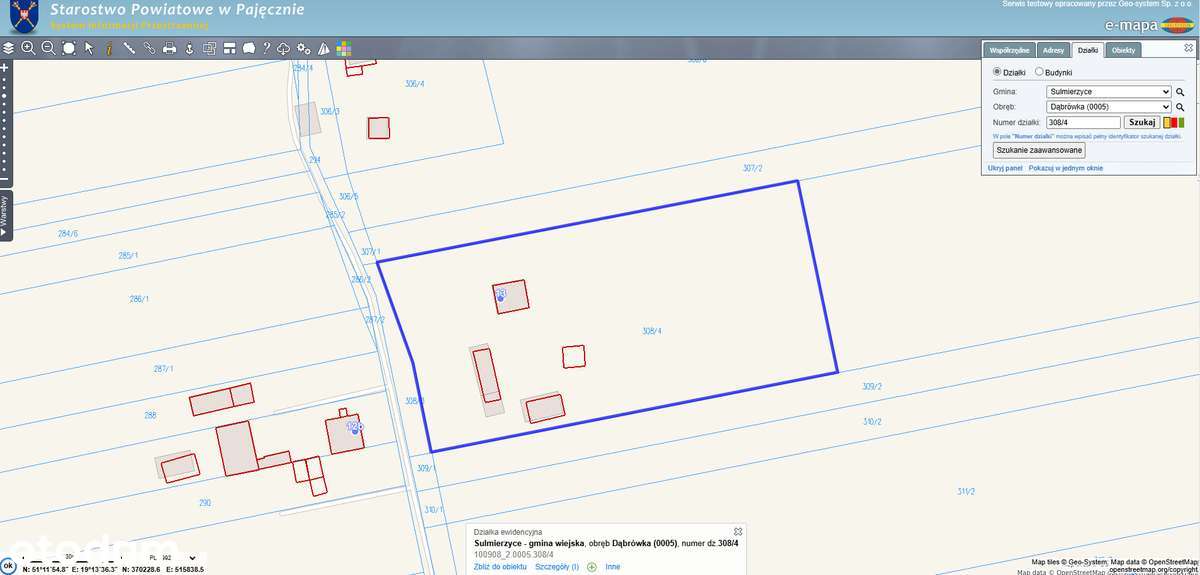Select the zoom out magnifier tool
Viewport: 1200px width, 575px height.
pos(48,48)
